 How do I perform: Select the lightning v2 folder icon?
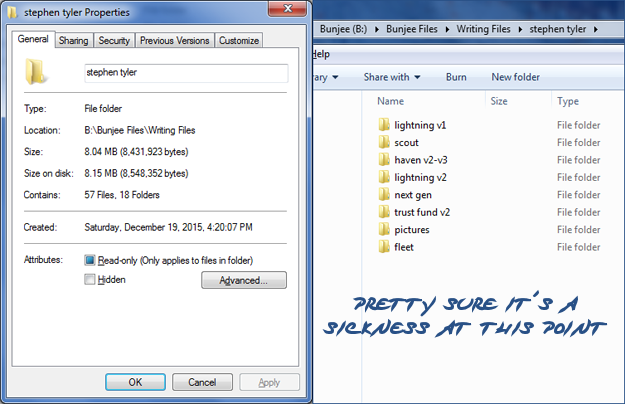[x=385, y=178]
